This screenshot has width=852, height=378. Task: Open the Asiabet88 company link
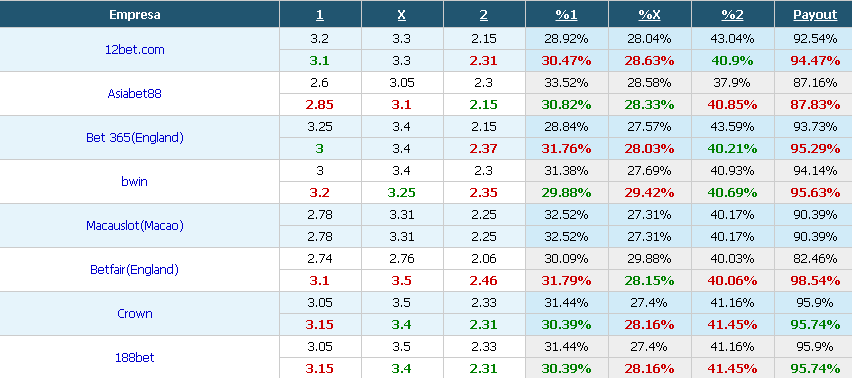(134, 93)
